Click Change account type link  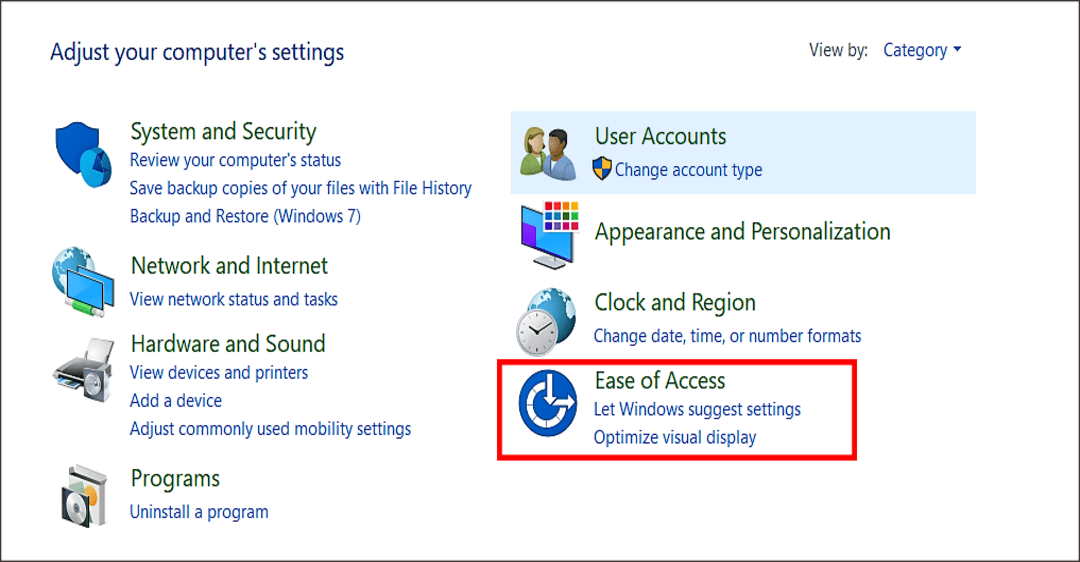click(688, 170)
